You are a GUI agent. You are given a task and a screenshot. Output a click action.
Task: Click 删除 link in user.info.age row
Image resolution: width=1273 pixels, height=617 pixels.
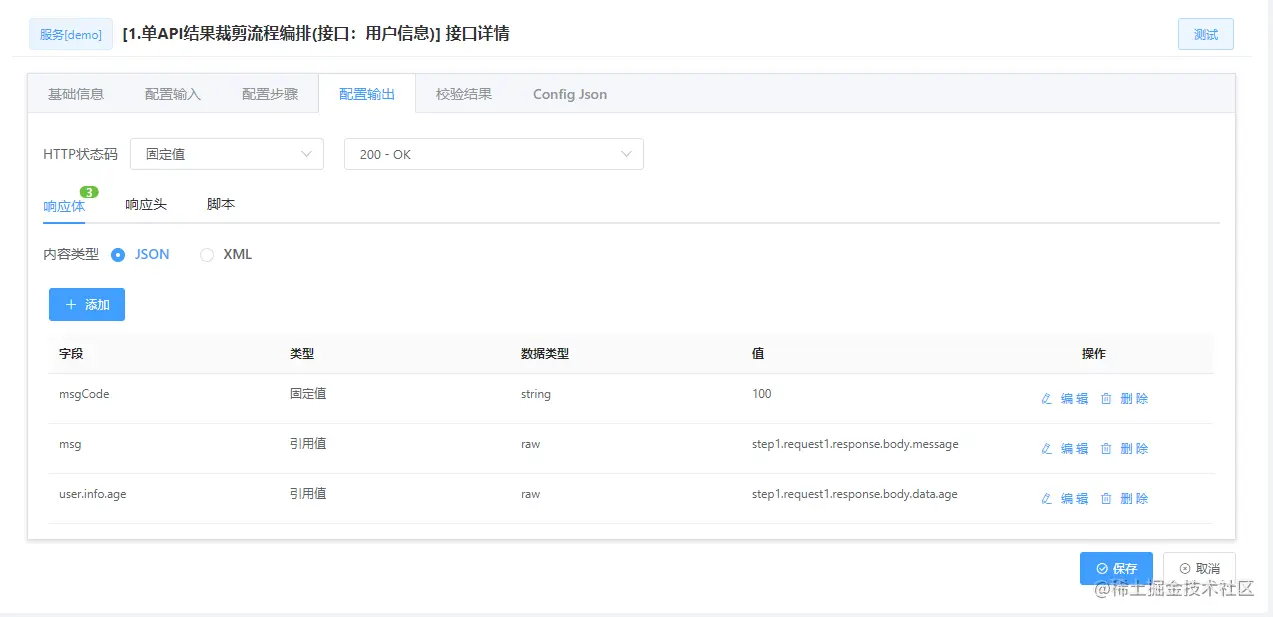click(x=1134, y=498)
